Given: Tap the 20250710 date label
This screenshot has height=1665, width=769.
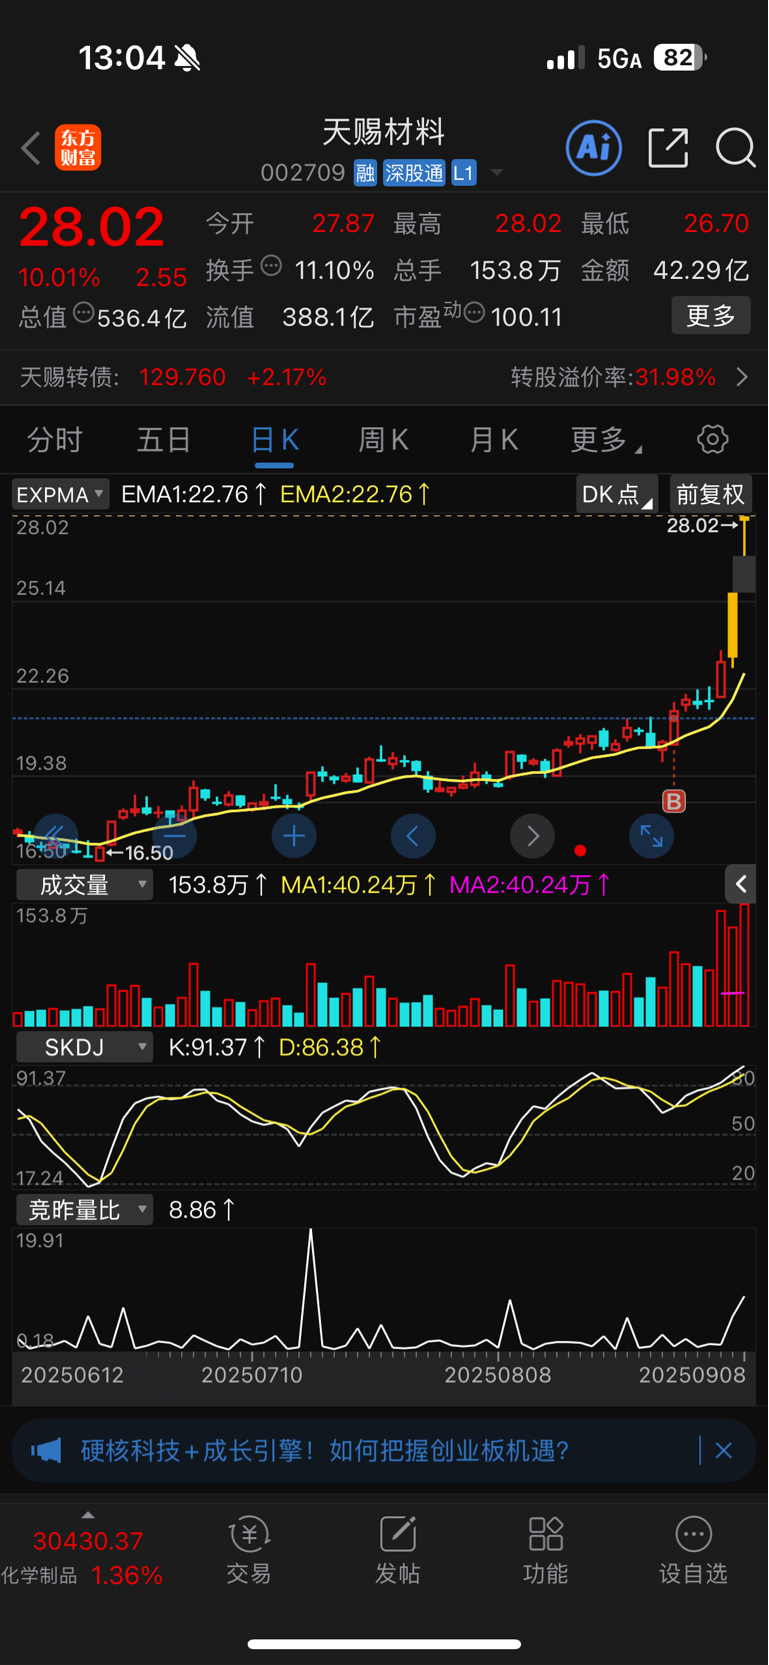Looking at the screenshot, I should pyautogui.click(x=252, y=1375).
